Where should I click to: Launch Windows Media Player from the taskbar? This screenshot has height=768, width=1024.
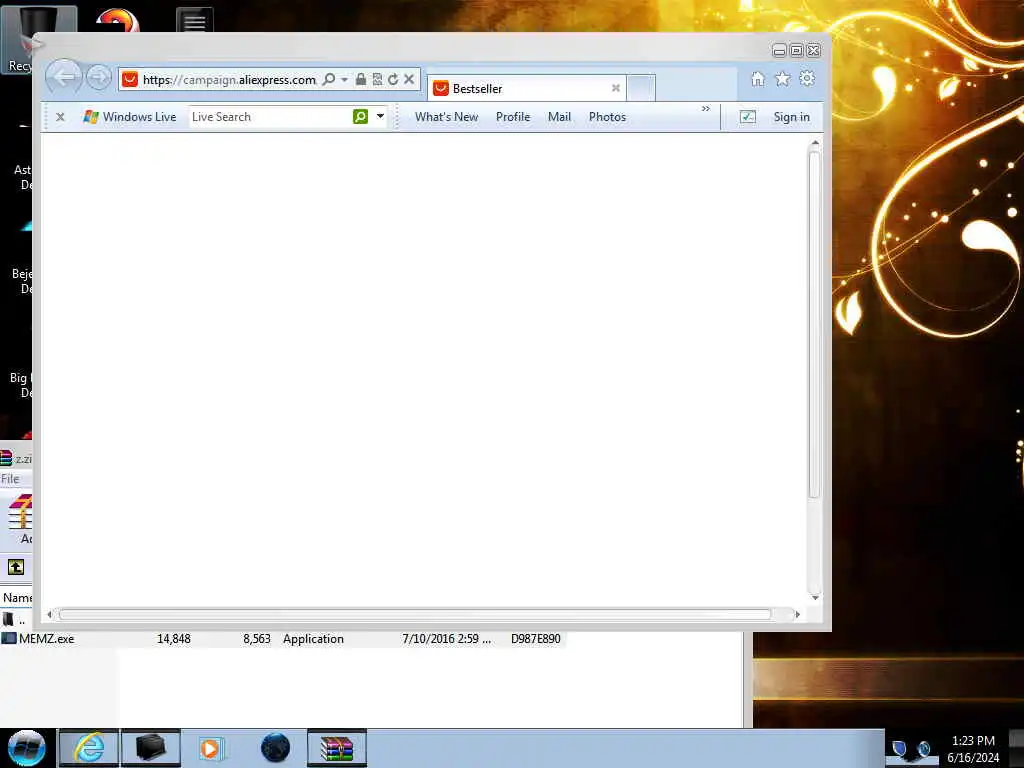(212, 748)
